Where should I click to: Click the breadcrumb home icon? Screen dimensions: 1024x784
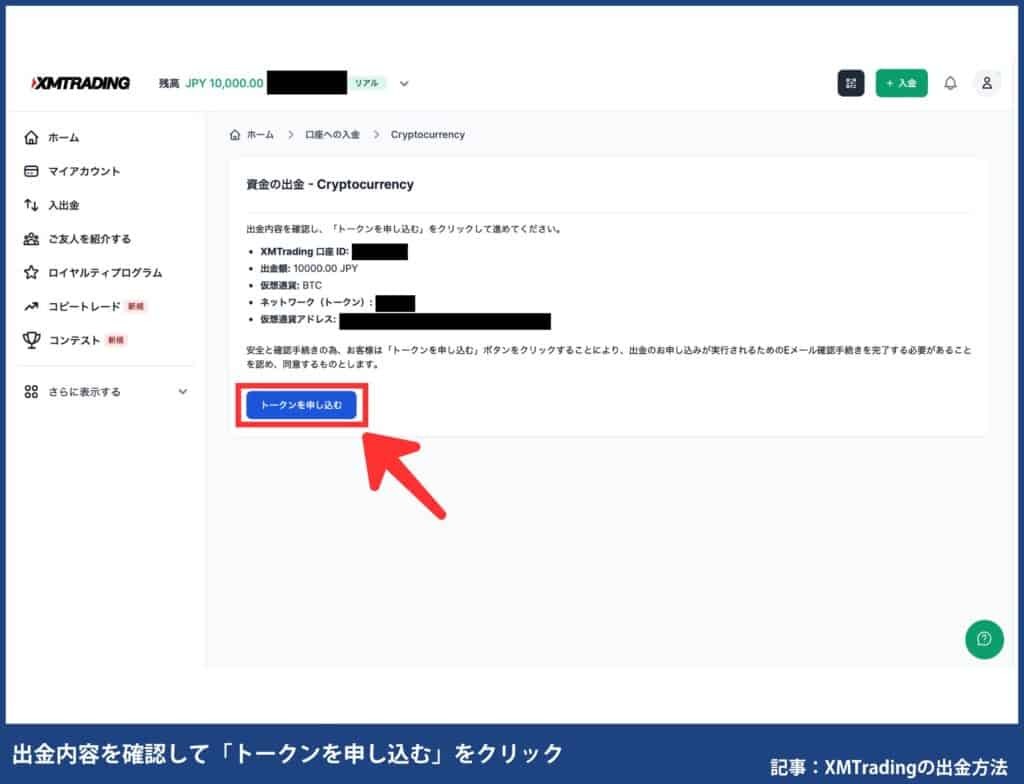[235, 135]
